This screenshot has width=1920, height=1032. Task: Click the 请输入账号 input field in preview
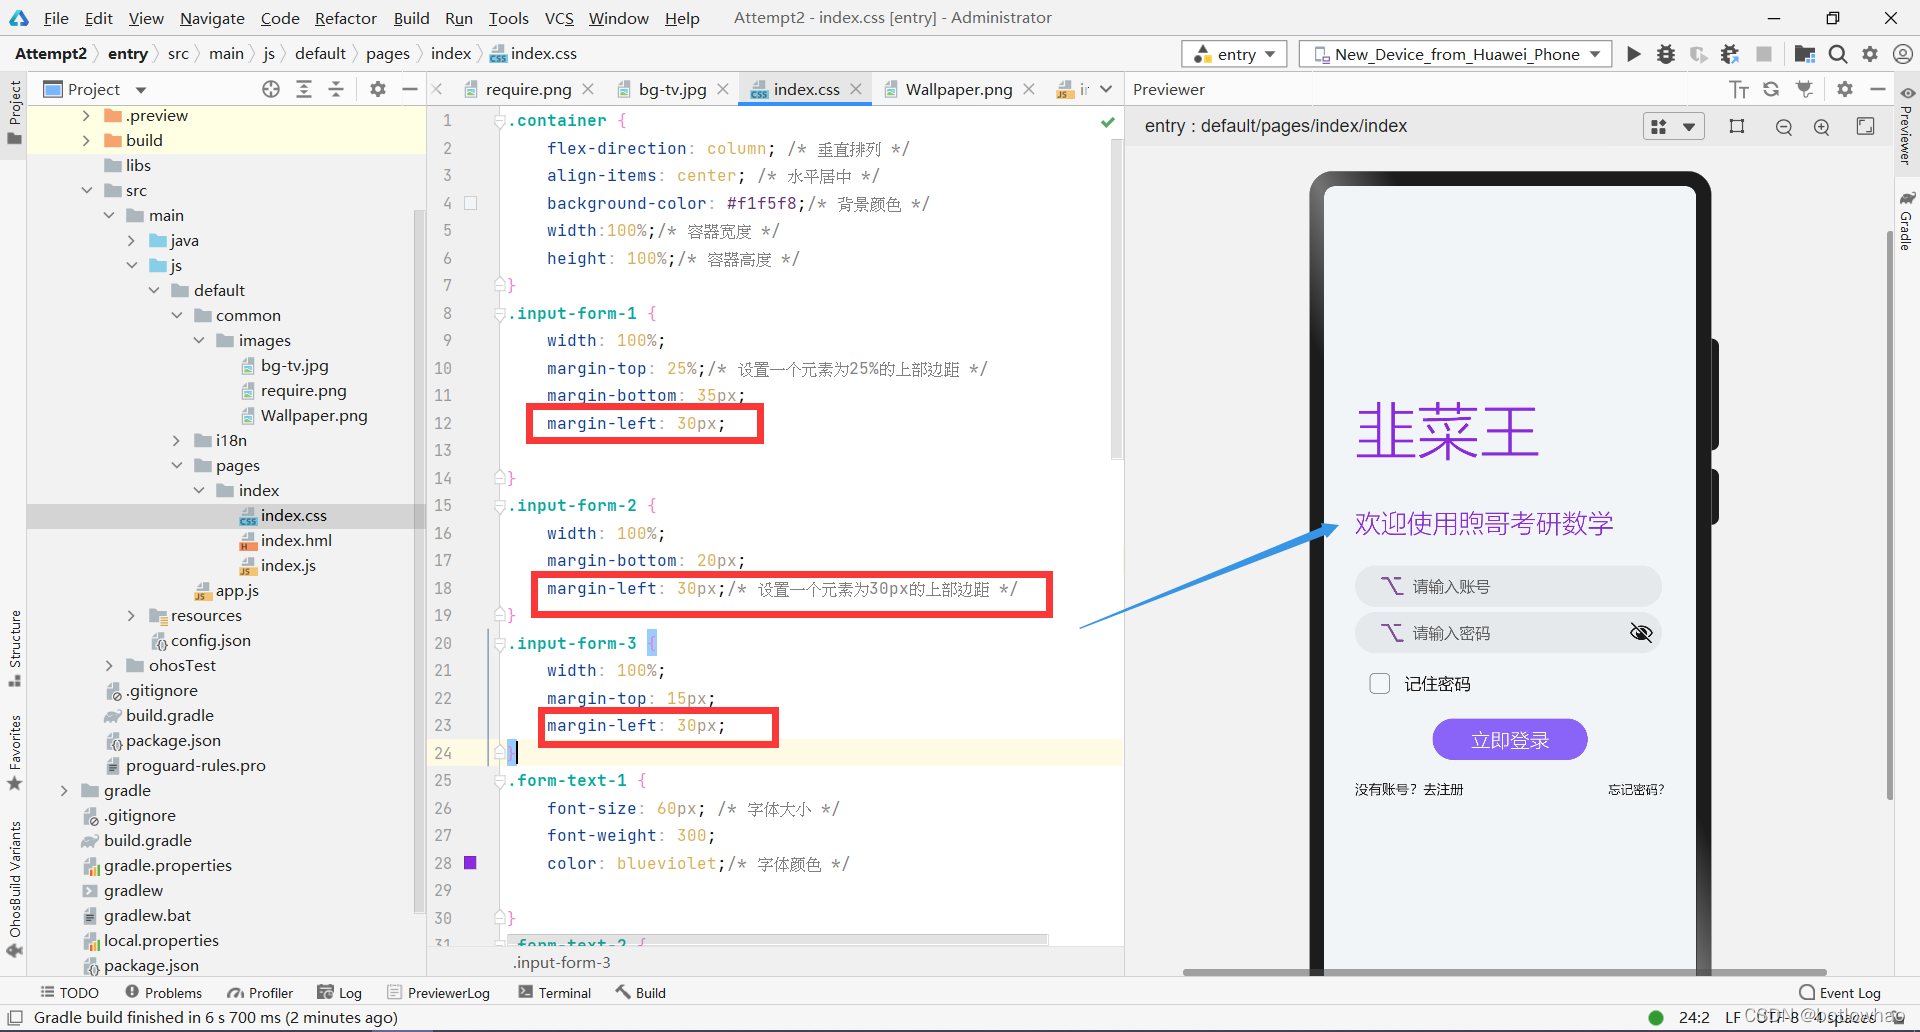click(x=1508, y=586)
